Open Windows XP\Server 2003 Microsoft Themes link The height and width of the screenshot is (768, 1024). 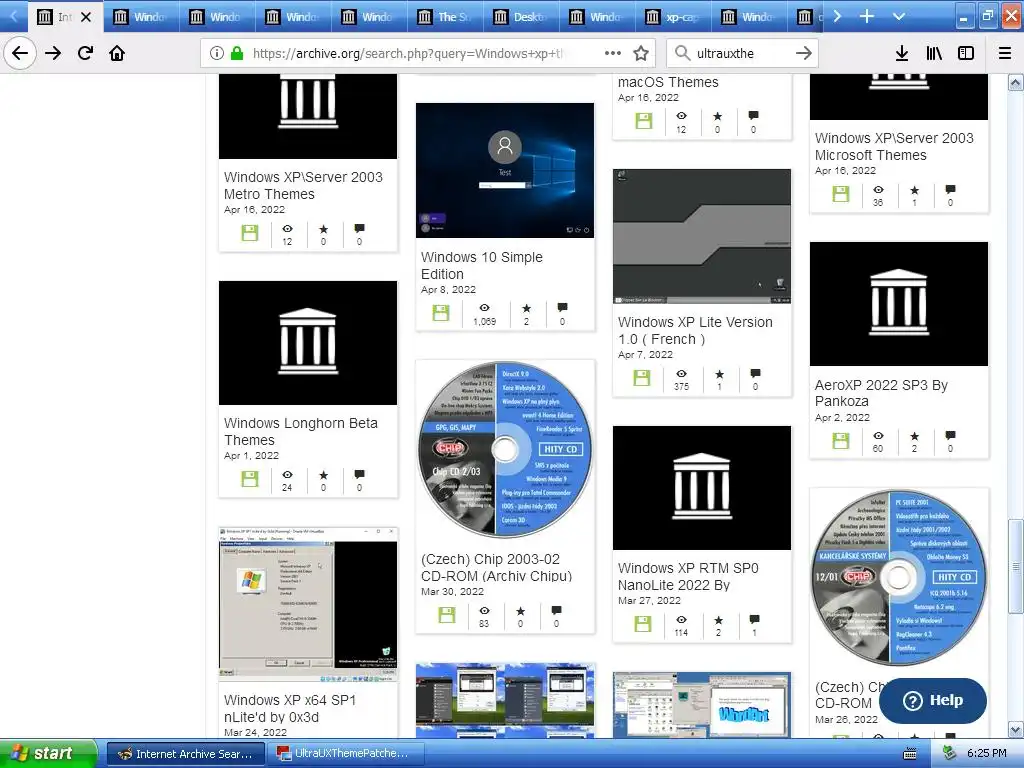click(894, 146)
